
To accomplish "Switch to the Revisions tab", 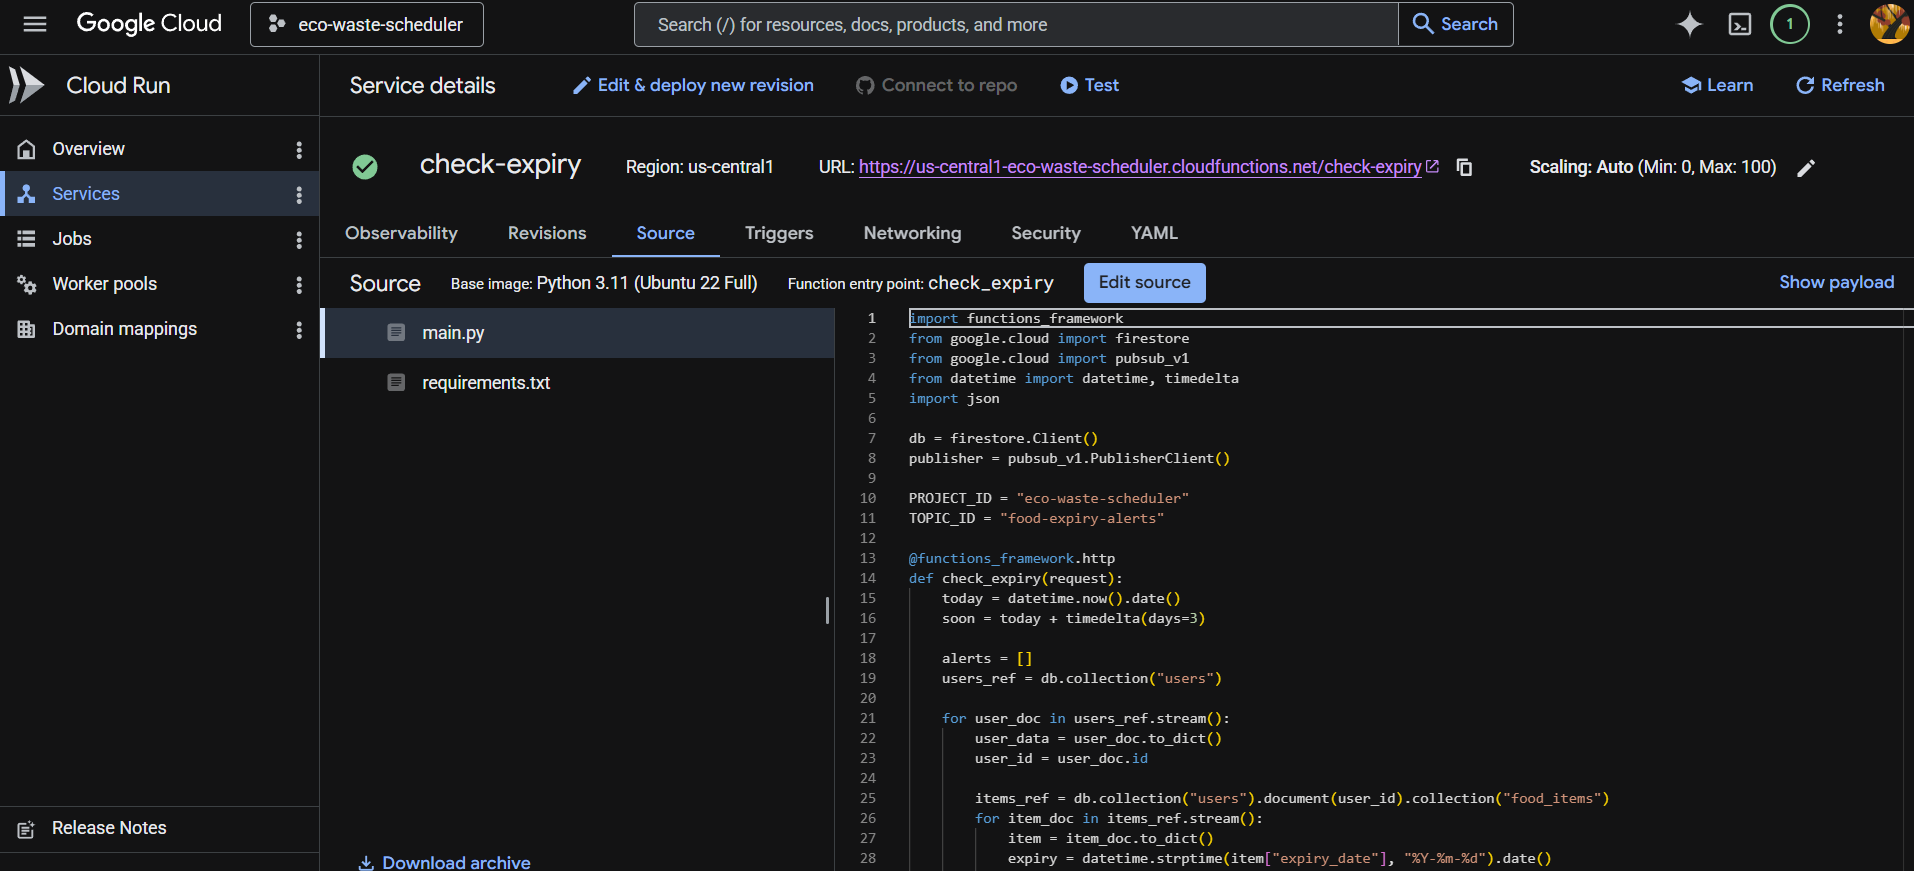I will [547, 233].
